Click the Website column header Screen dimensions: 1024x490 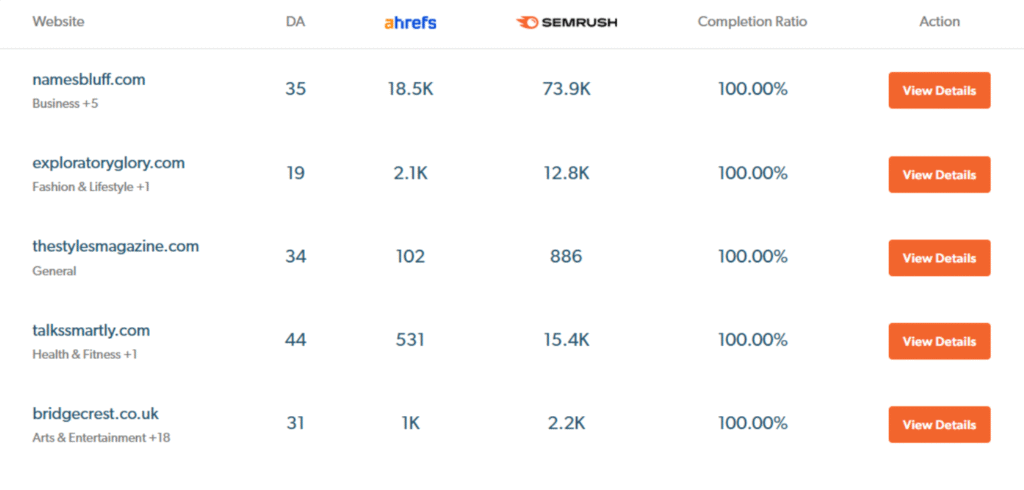58,22
